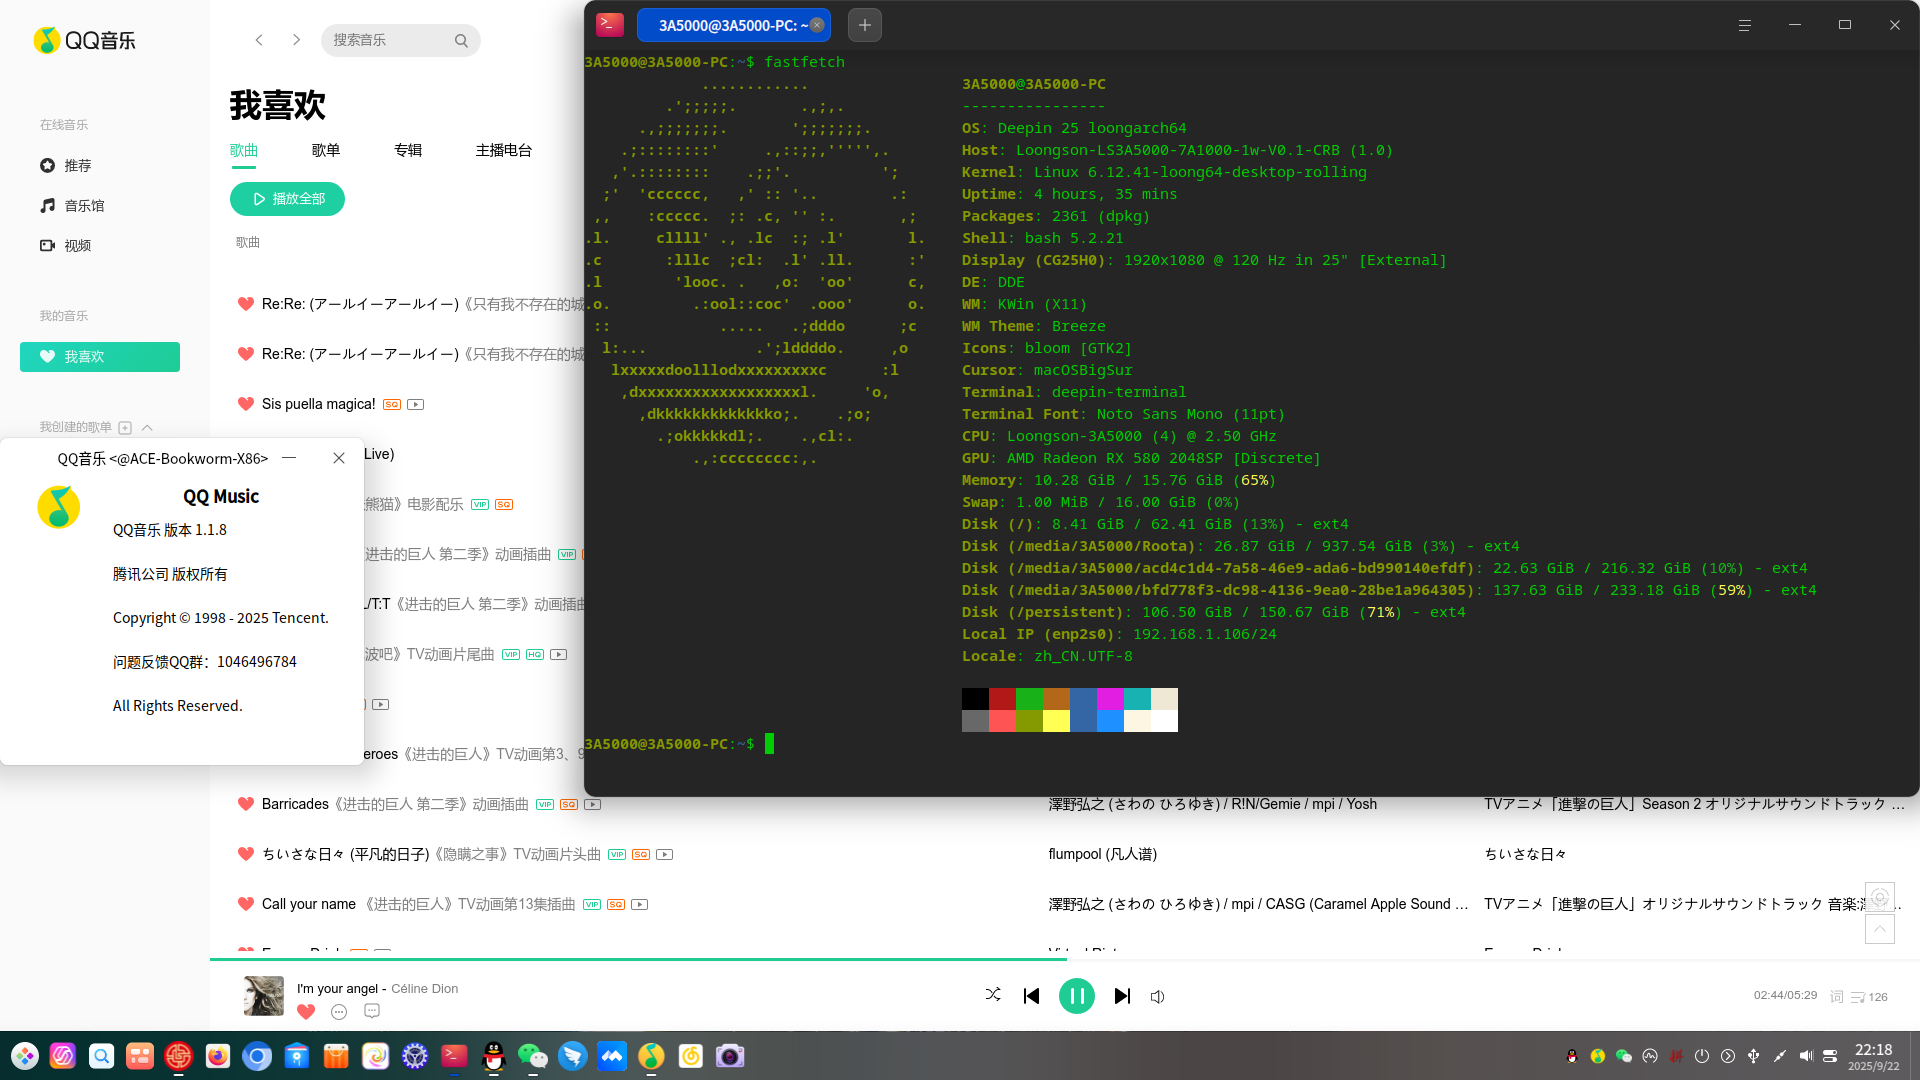Image resolution: width=1920 pixels, height=1080 pixels.
Task: Unlike the song Barricades
Action: click(246, 804)
